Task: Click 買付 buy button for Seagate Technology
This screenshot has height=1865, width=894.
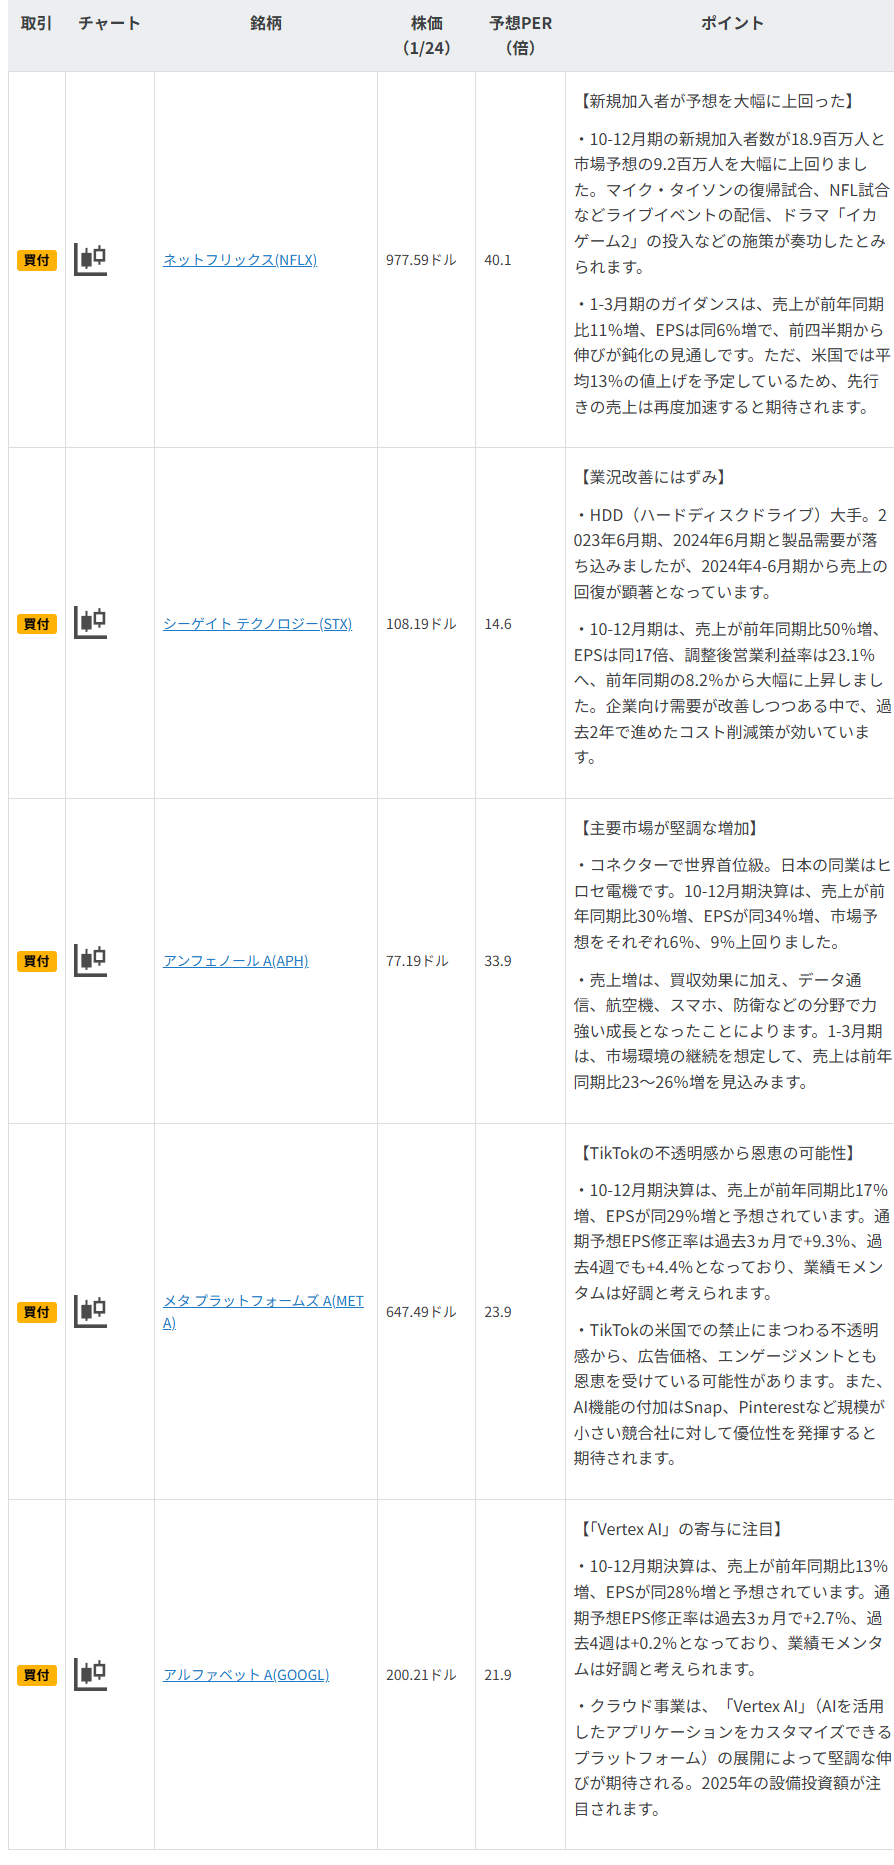Action: pyautogui.click(x=37, y=624)
